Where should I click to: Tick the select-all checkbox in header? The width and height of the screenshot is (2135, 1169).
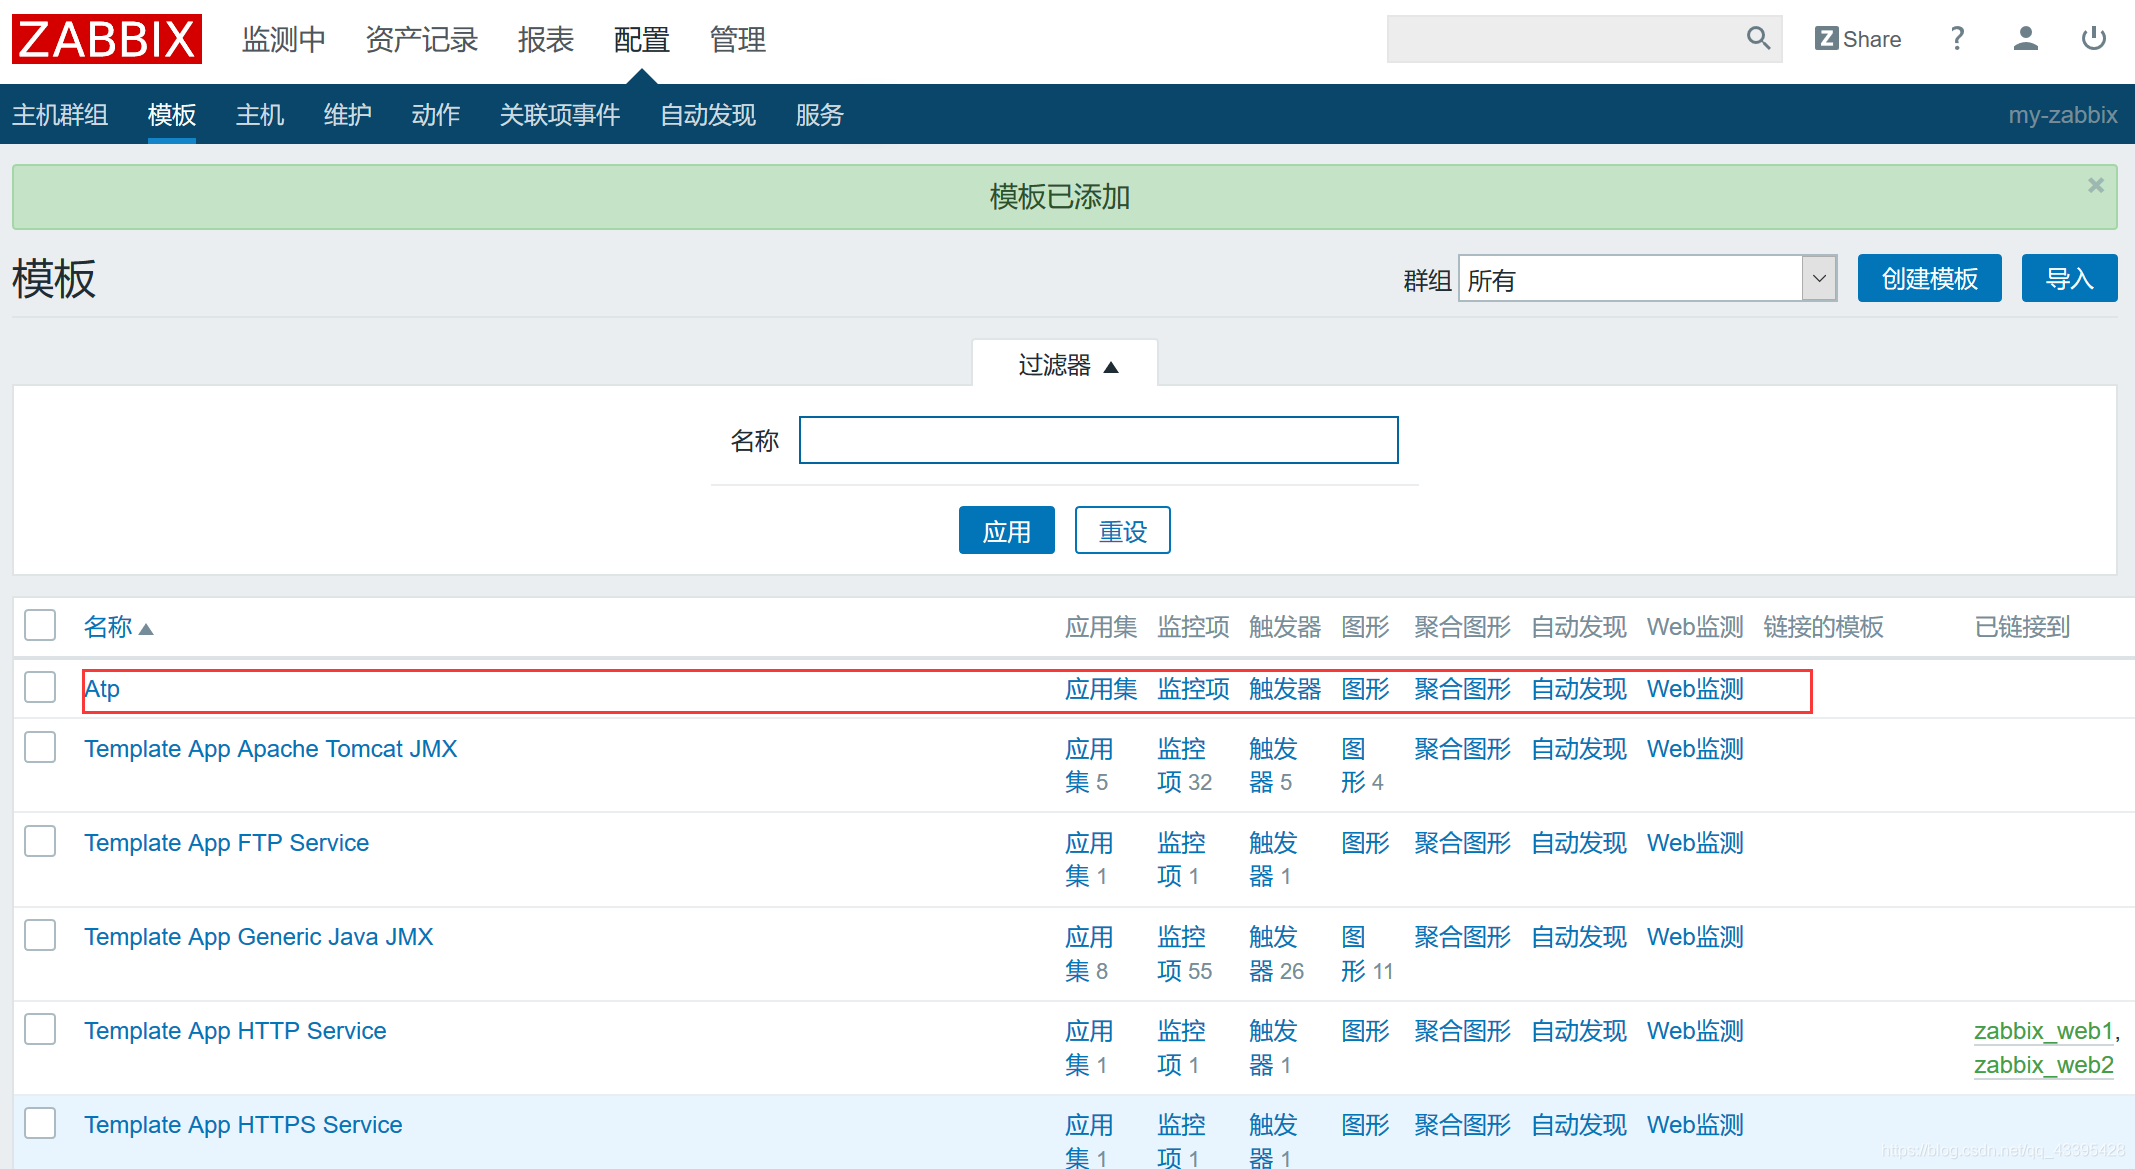[x=40, y=625]
